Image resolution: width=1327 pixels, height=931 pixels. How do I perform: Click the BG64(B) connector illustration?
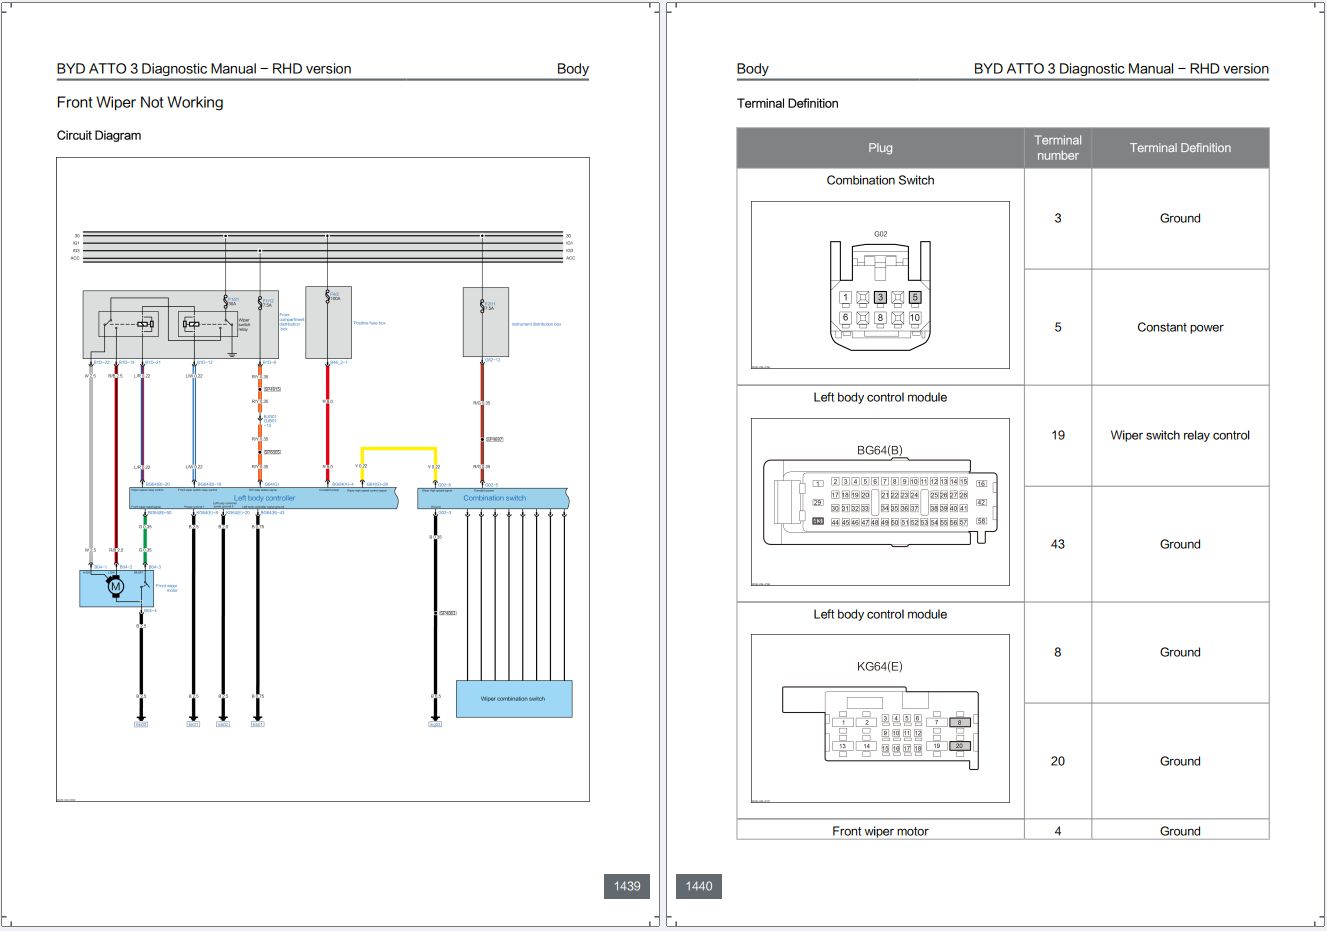[880, 502]
